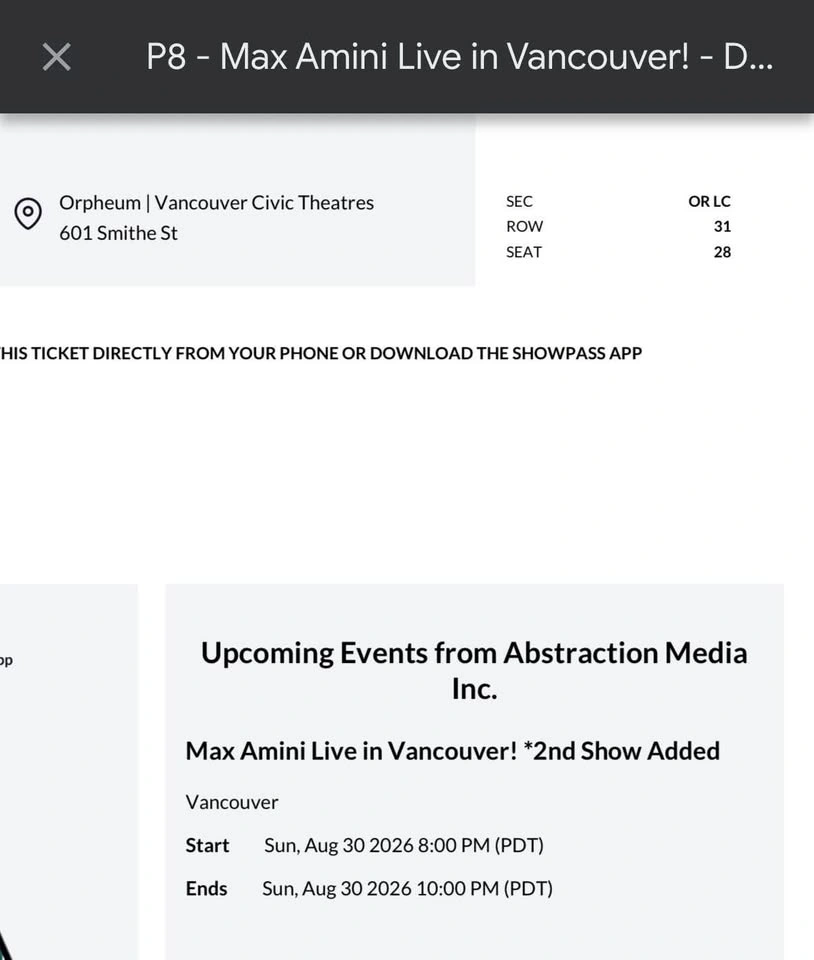The image size is (814, 960).
Task: Close the ticket viewer with X icon
Action: point(56,57)
